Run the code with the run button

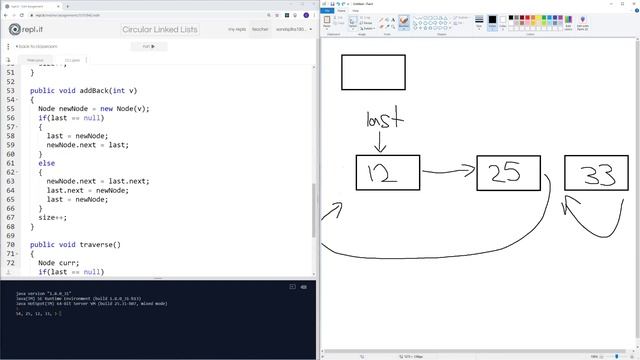[149, 46]
